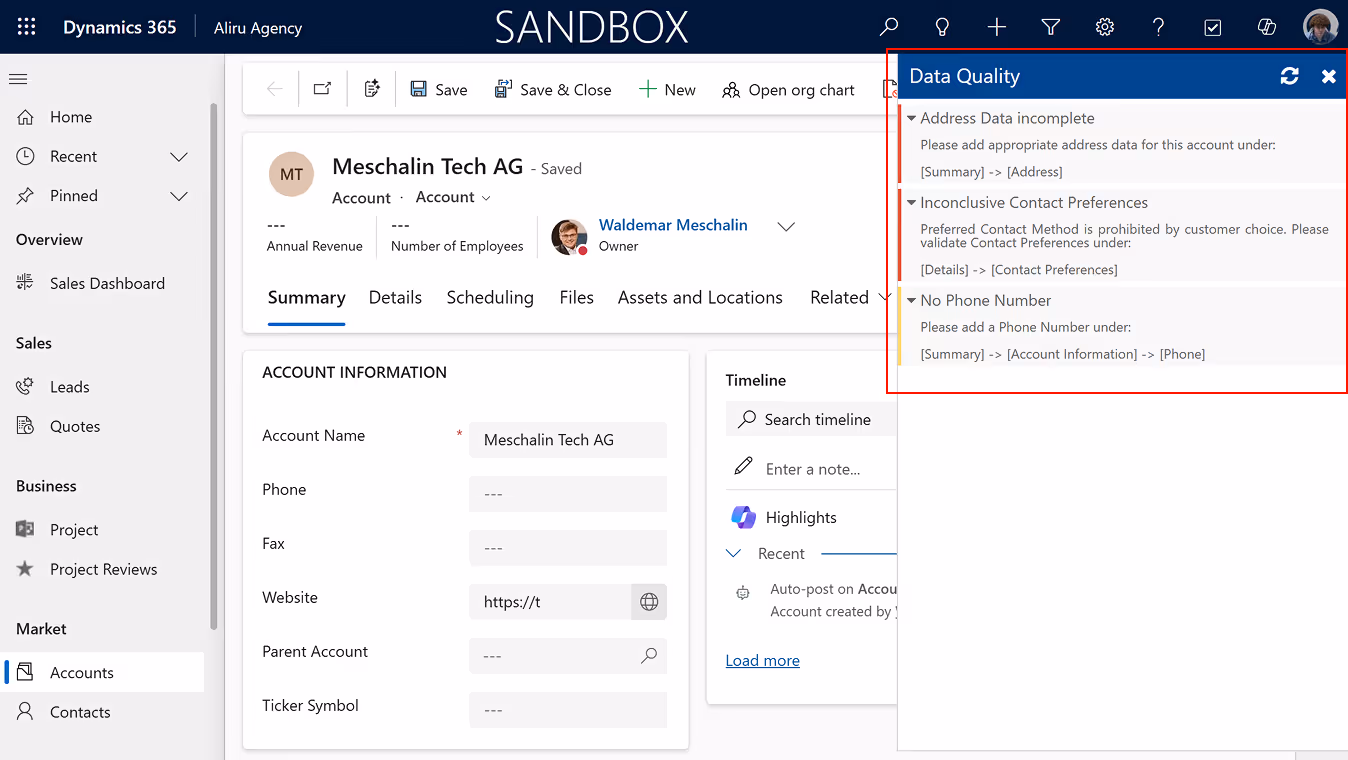The image size is (1348, 760).
Task: Open the Files tab
Action: 577,297
